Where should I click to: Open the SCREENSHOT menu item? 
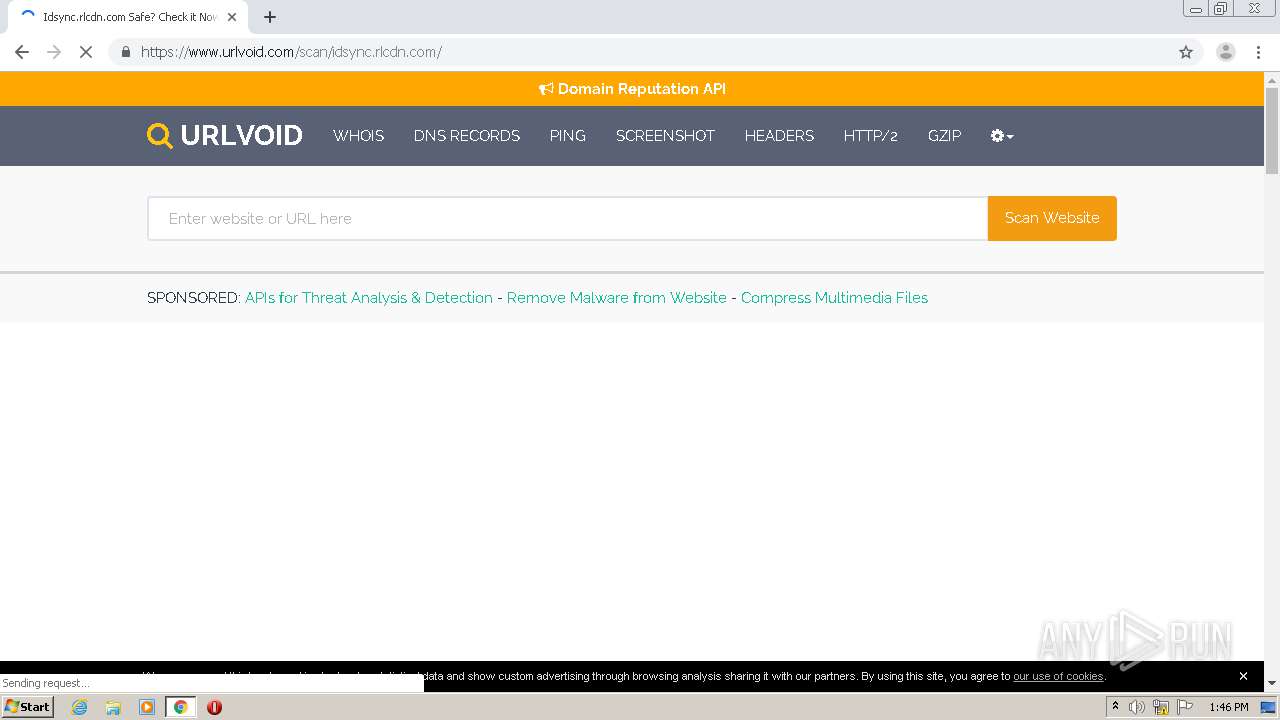(665, 136)
